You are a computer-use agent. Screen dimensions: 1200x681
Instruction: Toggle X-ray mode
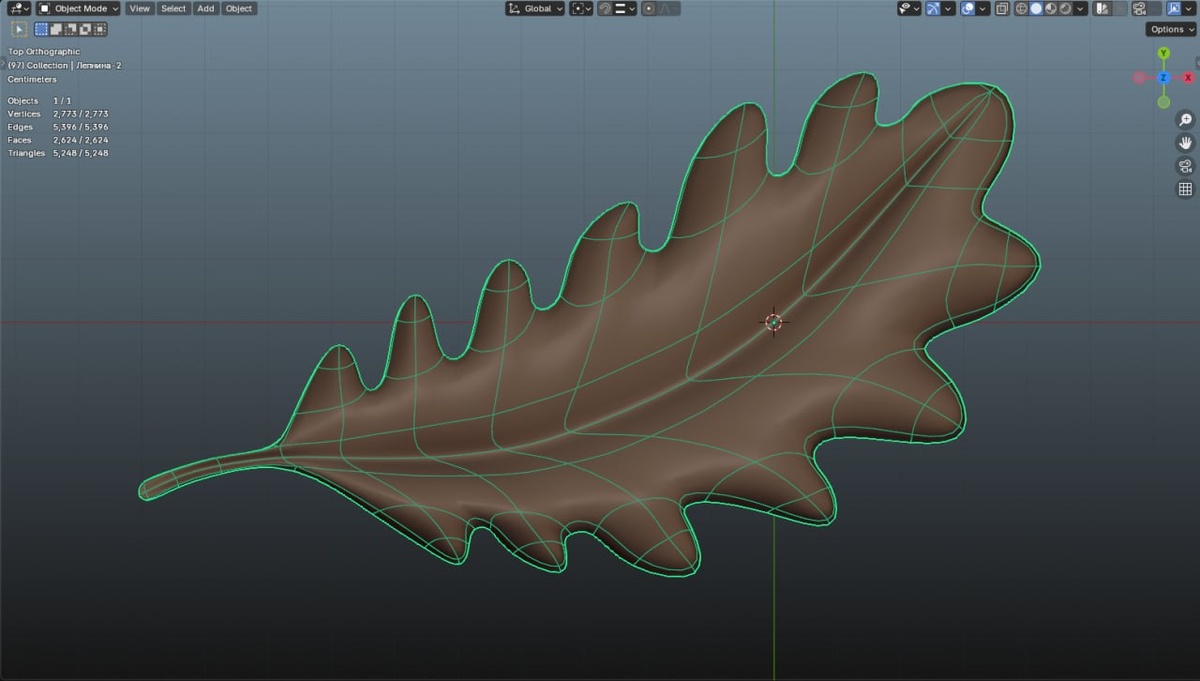tap(1002, 8)
